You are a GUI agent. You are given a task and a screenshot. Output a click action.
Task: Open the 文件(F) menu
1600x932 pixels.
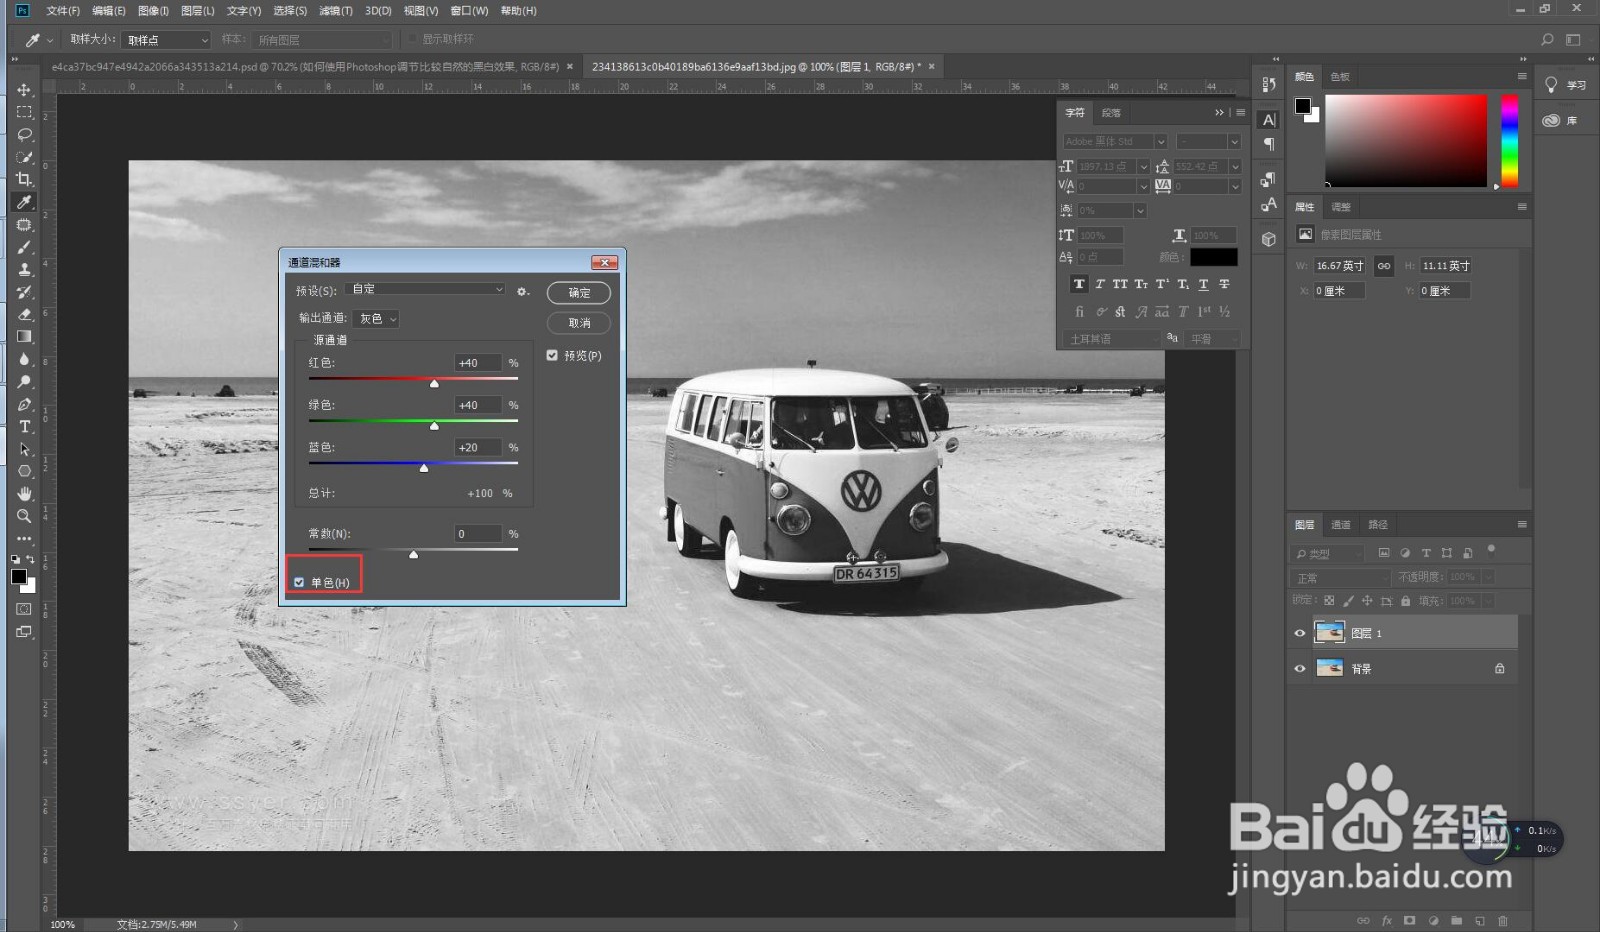tap(62, 11)
